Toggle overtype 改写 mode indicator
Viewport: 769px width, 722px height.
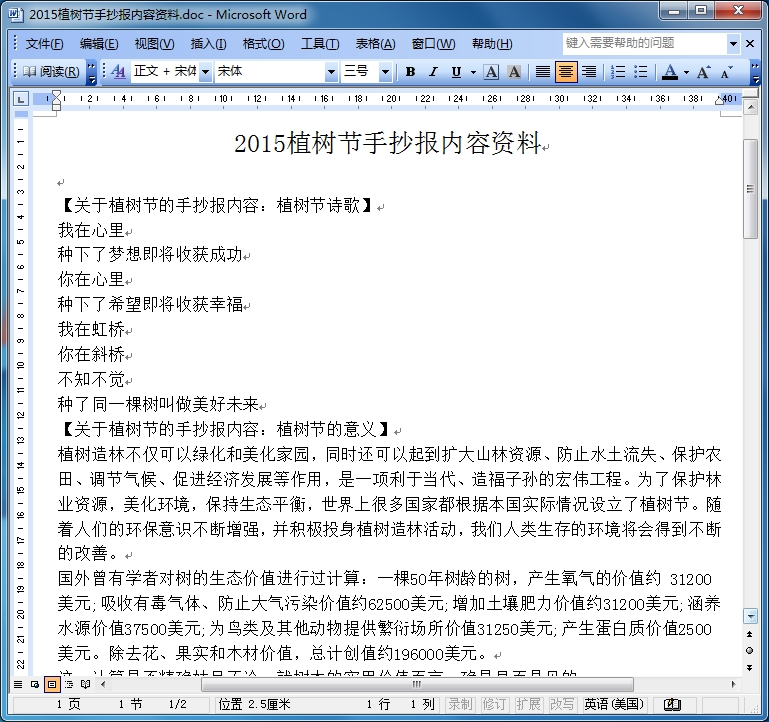[x=562, y=704]
